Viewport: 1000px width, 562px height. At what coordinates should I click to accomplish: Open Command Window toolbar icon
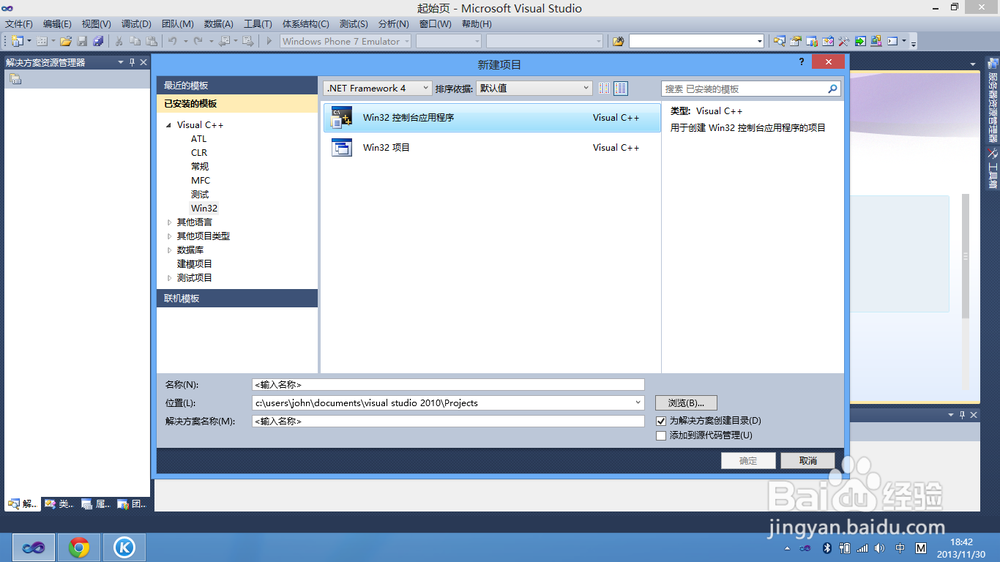coord(893,41)
